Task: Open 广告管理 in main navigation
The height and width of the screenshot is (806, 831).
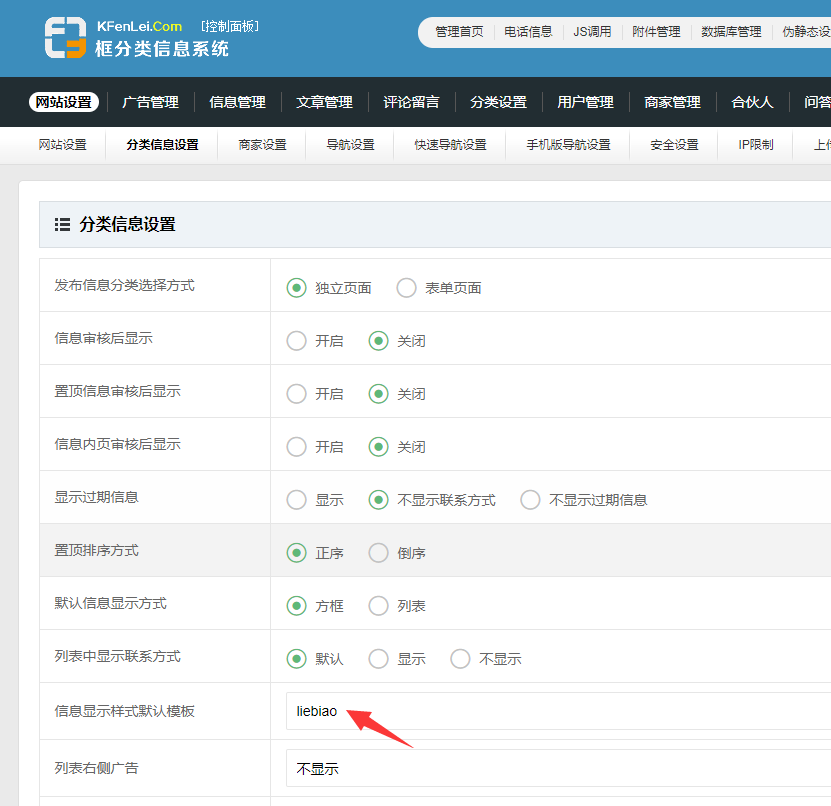Action: [150, 102]
